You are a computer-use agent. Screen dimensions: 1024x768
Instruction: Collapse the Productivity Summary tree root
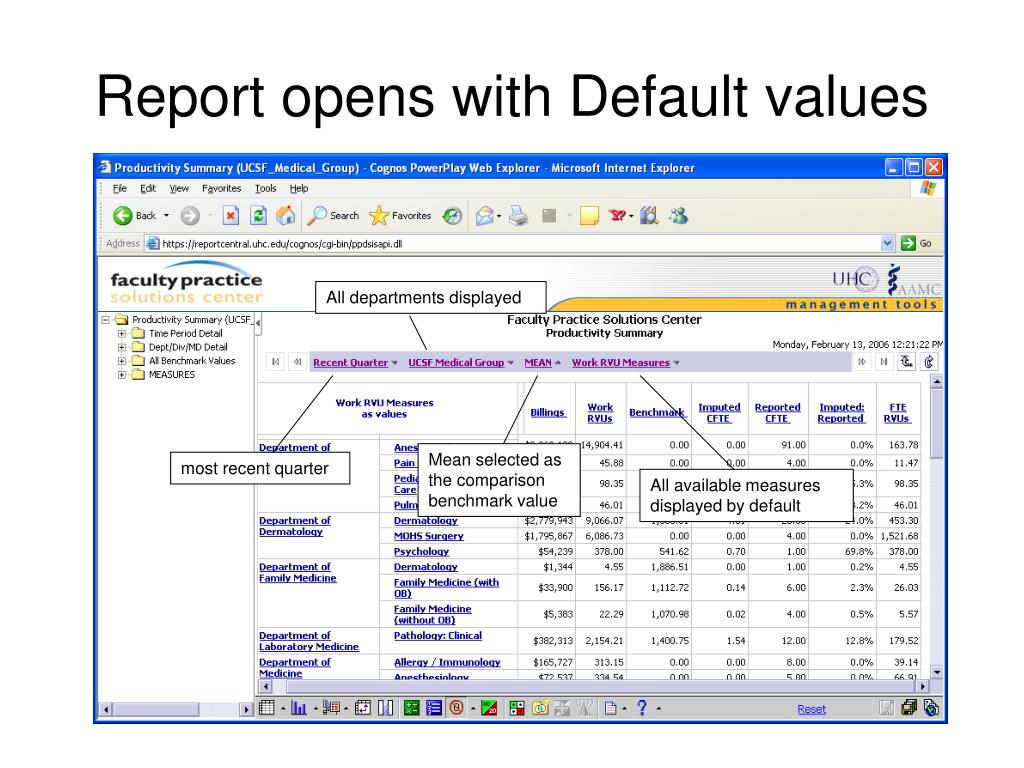(x=105, y=320)
